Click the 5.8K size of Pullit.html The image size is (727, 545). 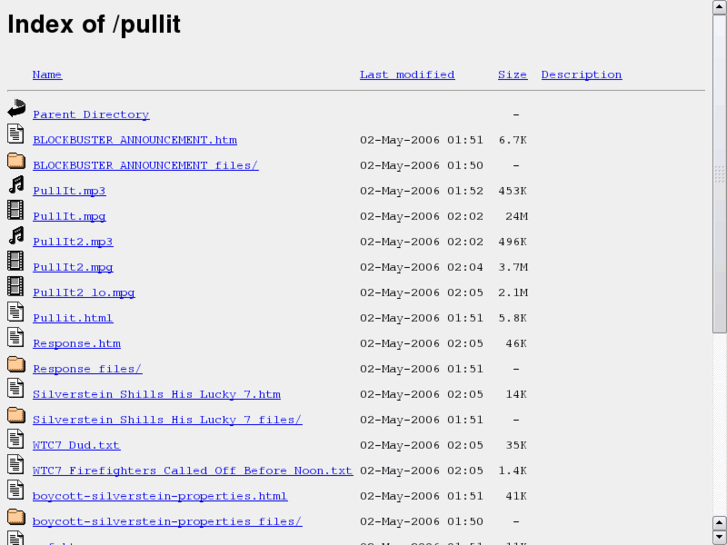(x=512, y=318)
